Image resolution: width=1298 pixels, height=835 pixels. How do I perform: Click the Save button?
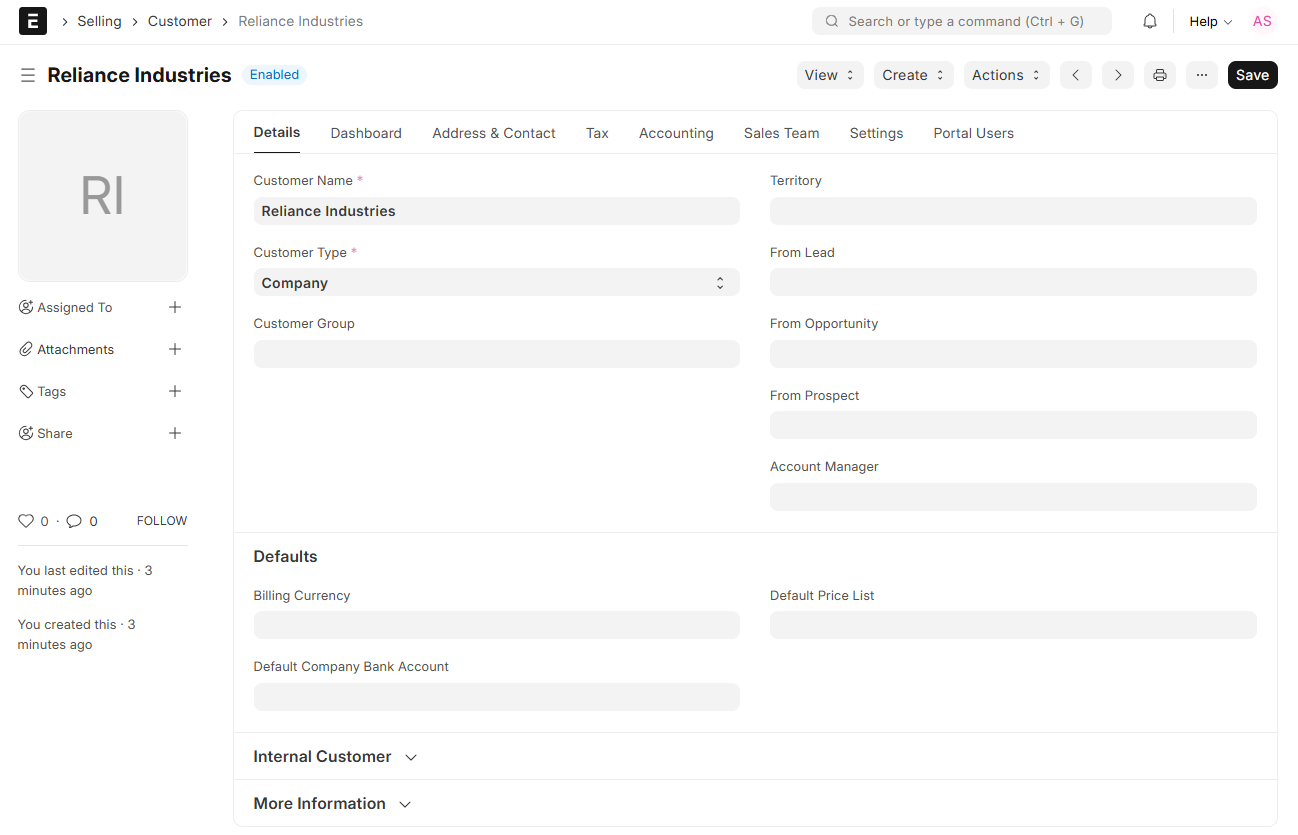click(x=1252, y=75)
